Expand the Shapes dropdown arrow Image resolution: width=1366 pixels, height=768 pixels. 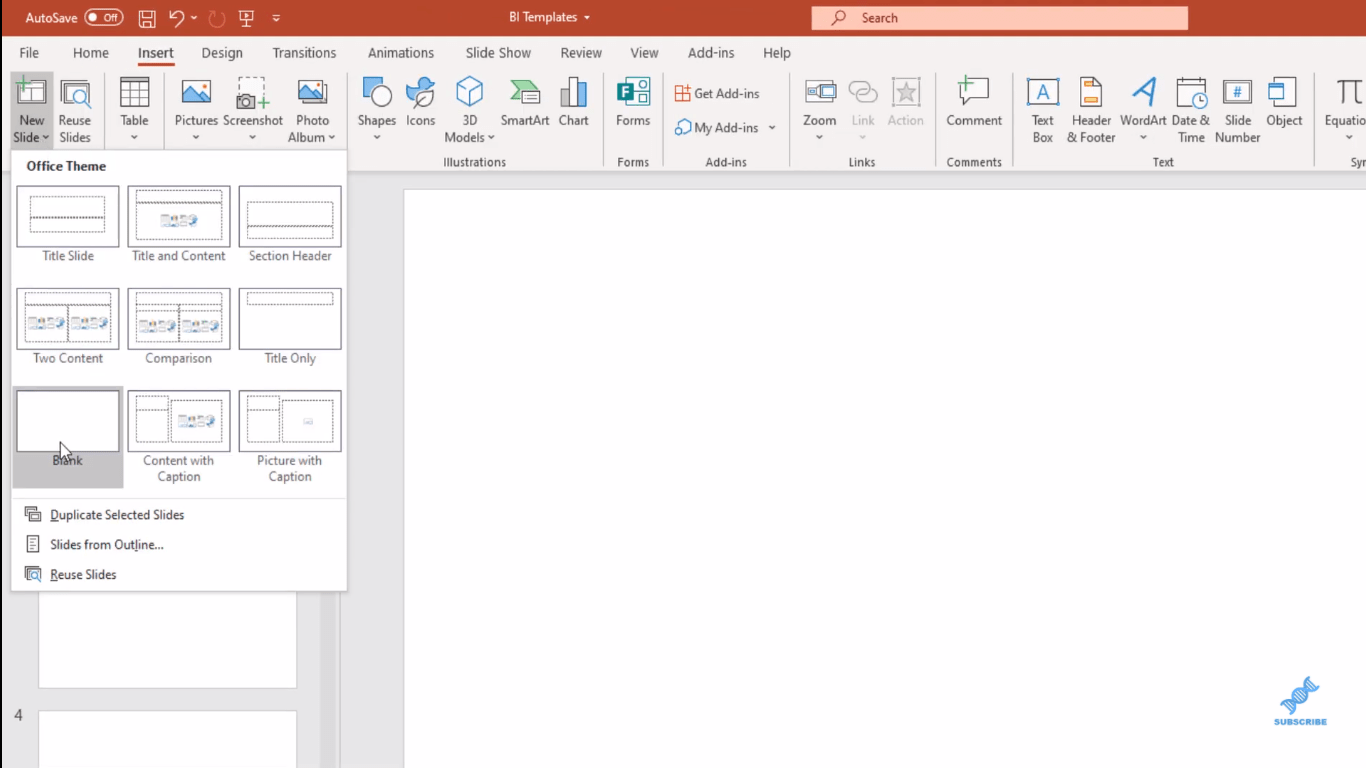(x=377, y=138)
